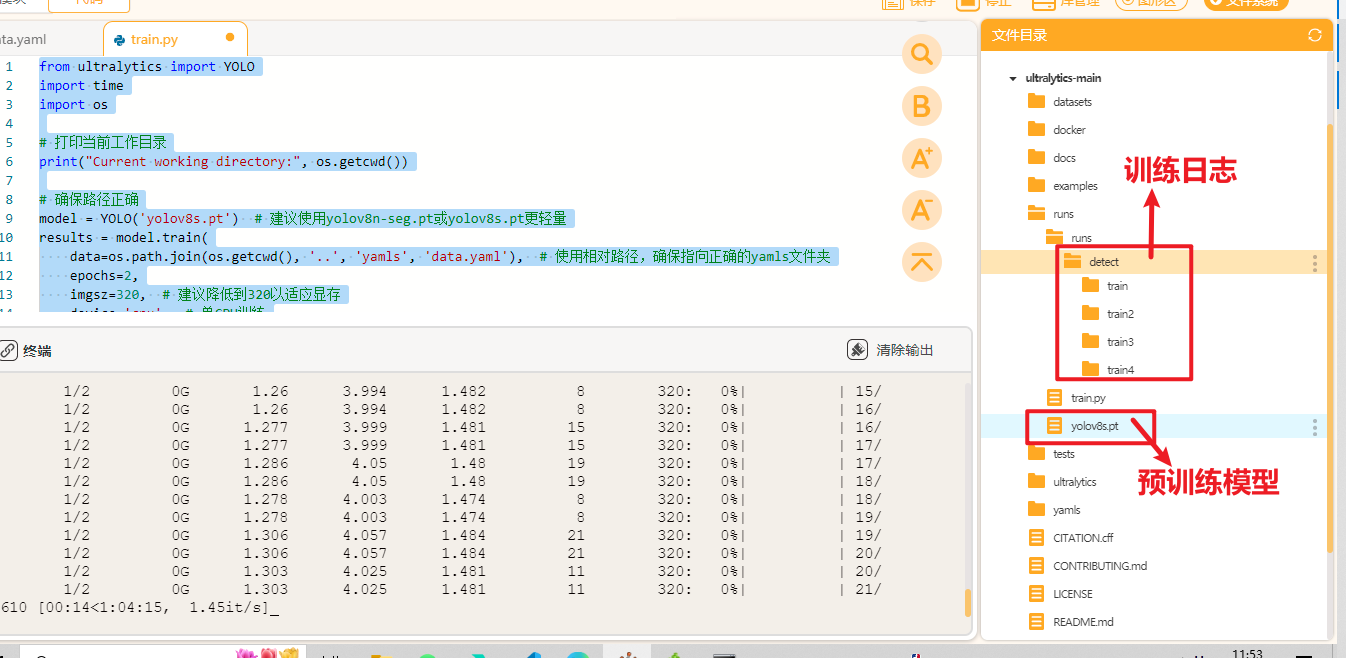Decrease editor font size with A- icon
Viewport: 1346px width, 658px height.
pyautogui.click(x=922, y=210)
